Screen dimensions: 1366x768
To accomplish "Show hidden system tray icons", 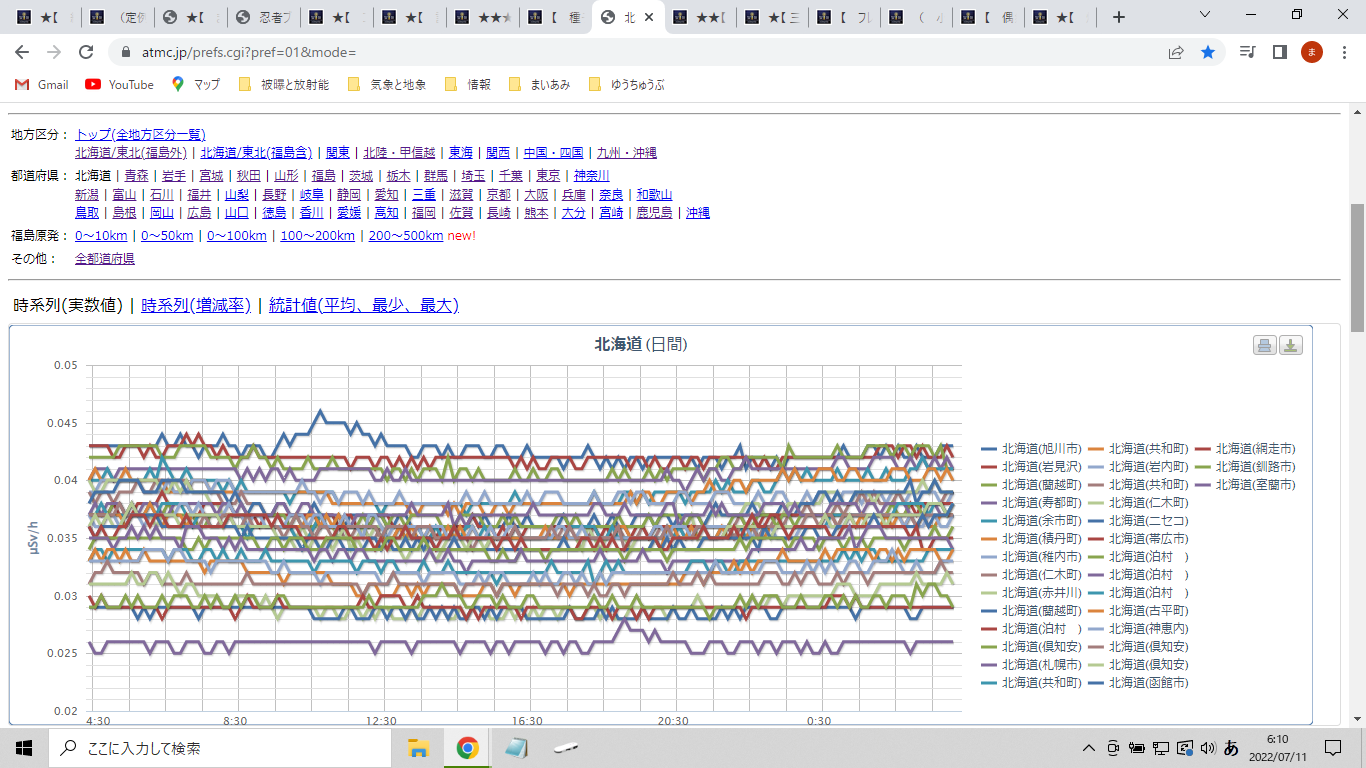I will point(1089,748).
